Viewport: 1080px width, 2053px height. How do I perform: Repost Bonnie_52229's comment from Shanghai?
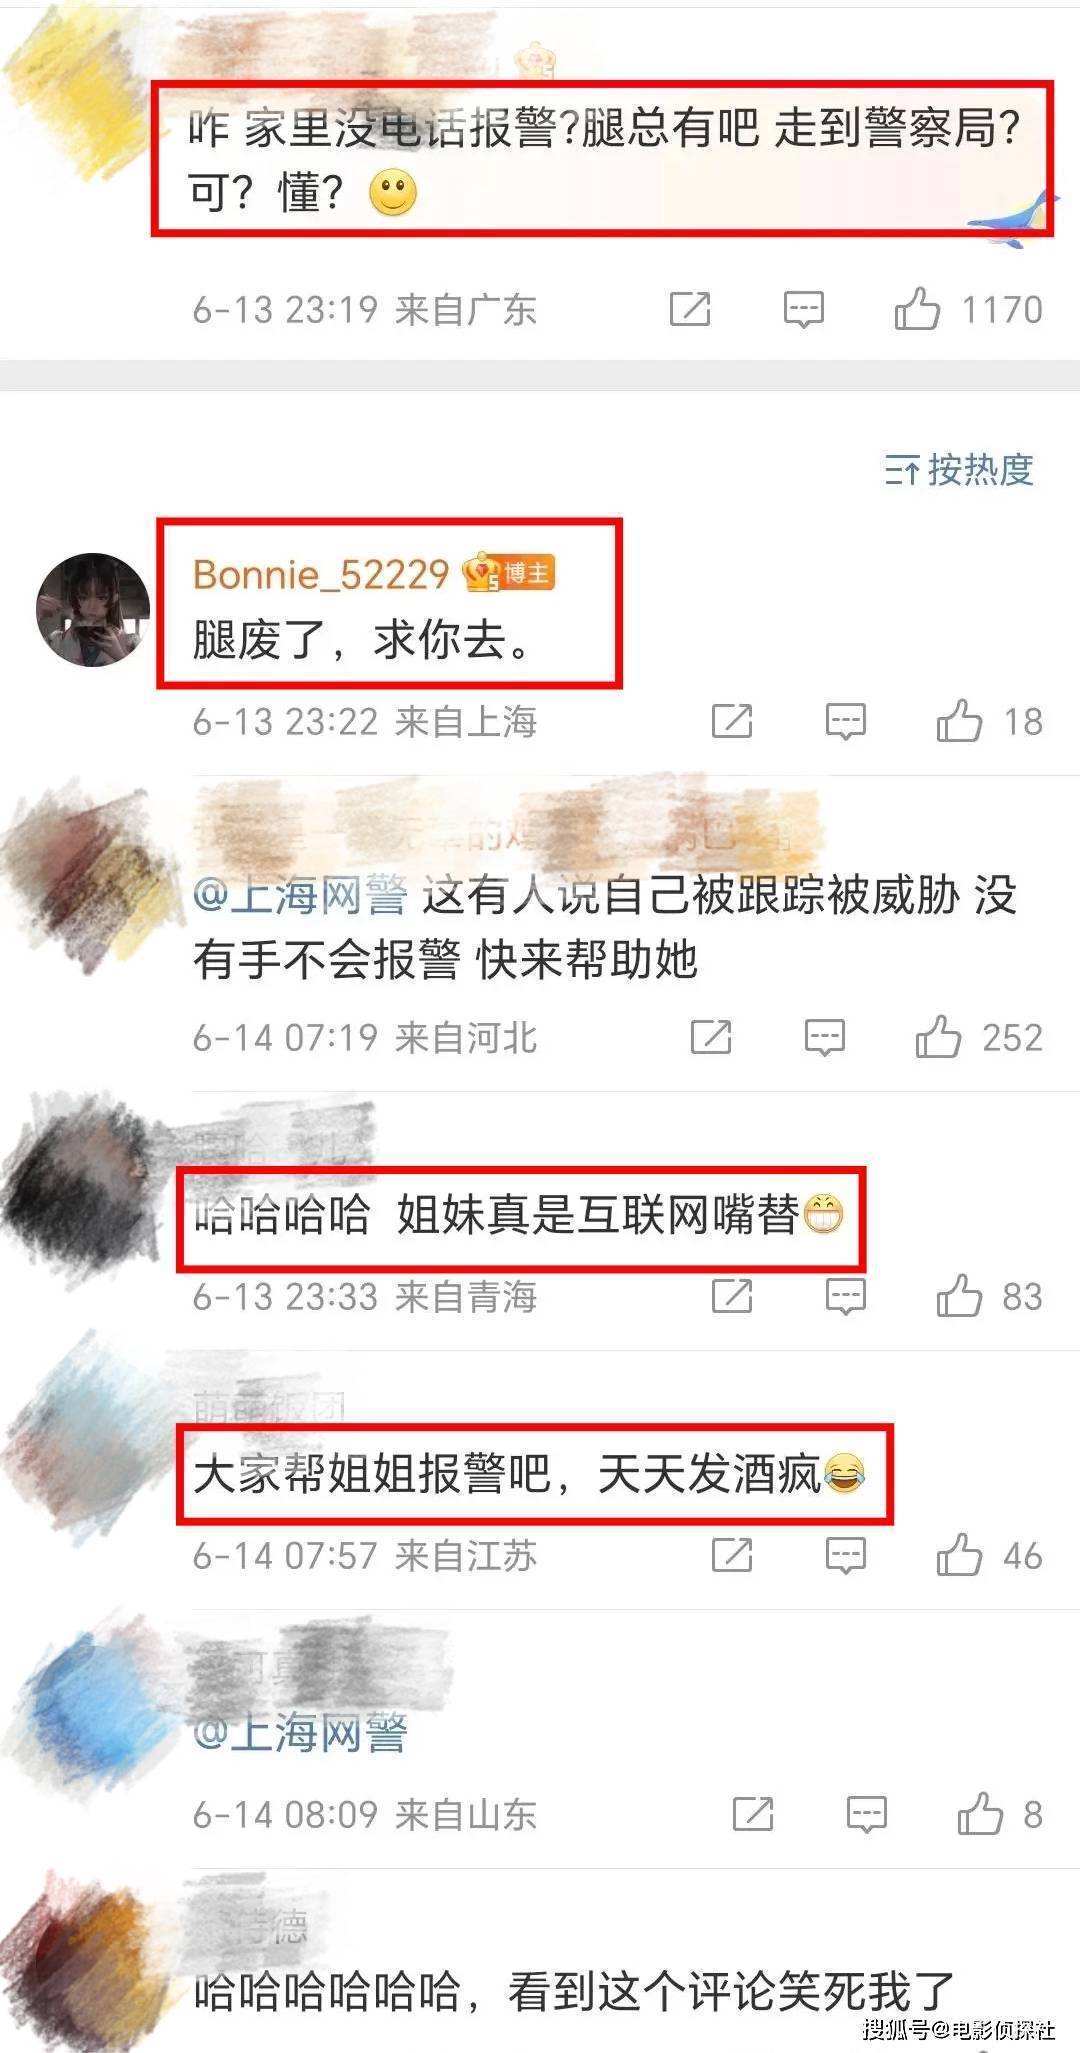pos(732,720)
